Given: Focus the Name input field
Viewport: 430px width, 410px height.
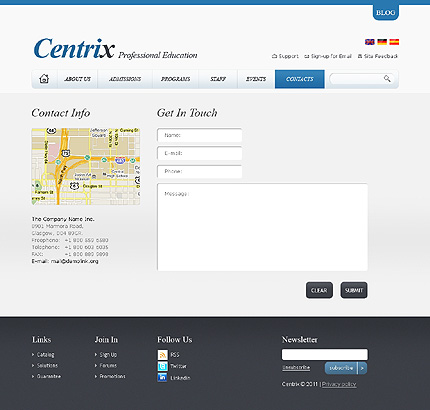Looking at the screenshot, I should (199, 135).
